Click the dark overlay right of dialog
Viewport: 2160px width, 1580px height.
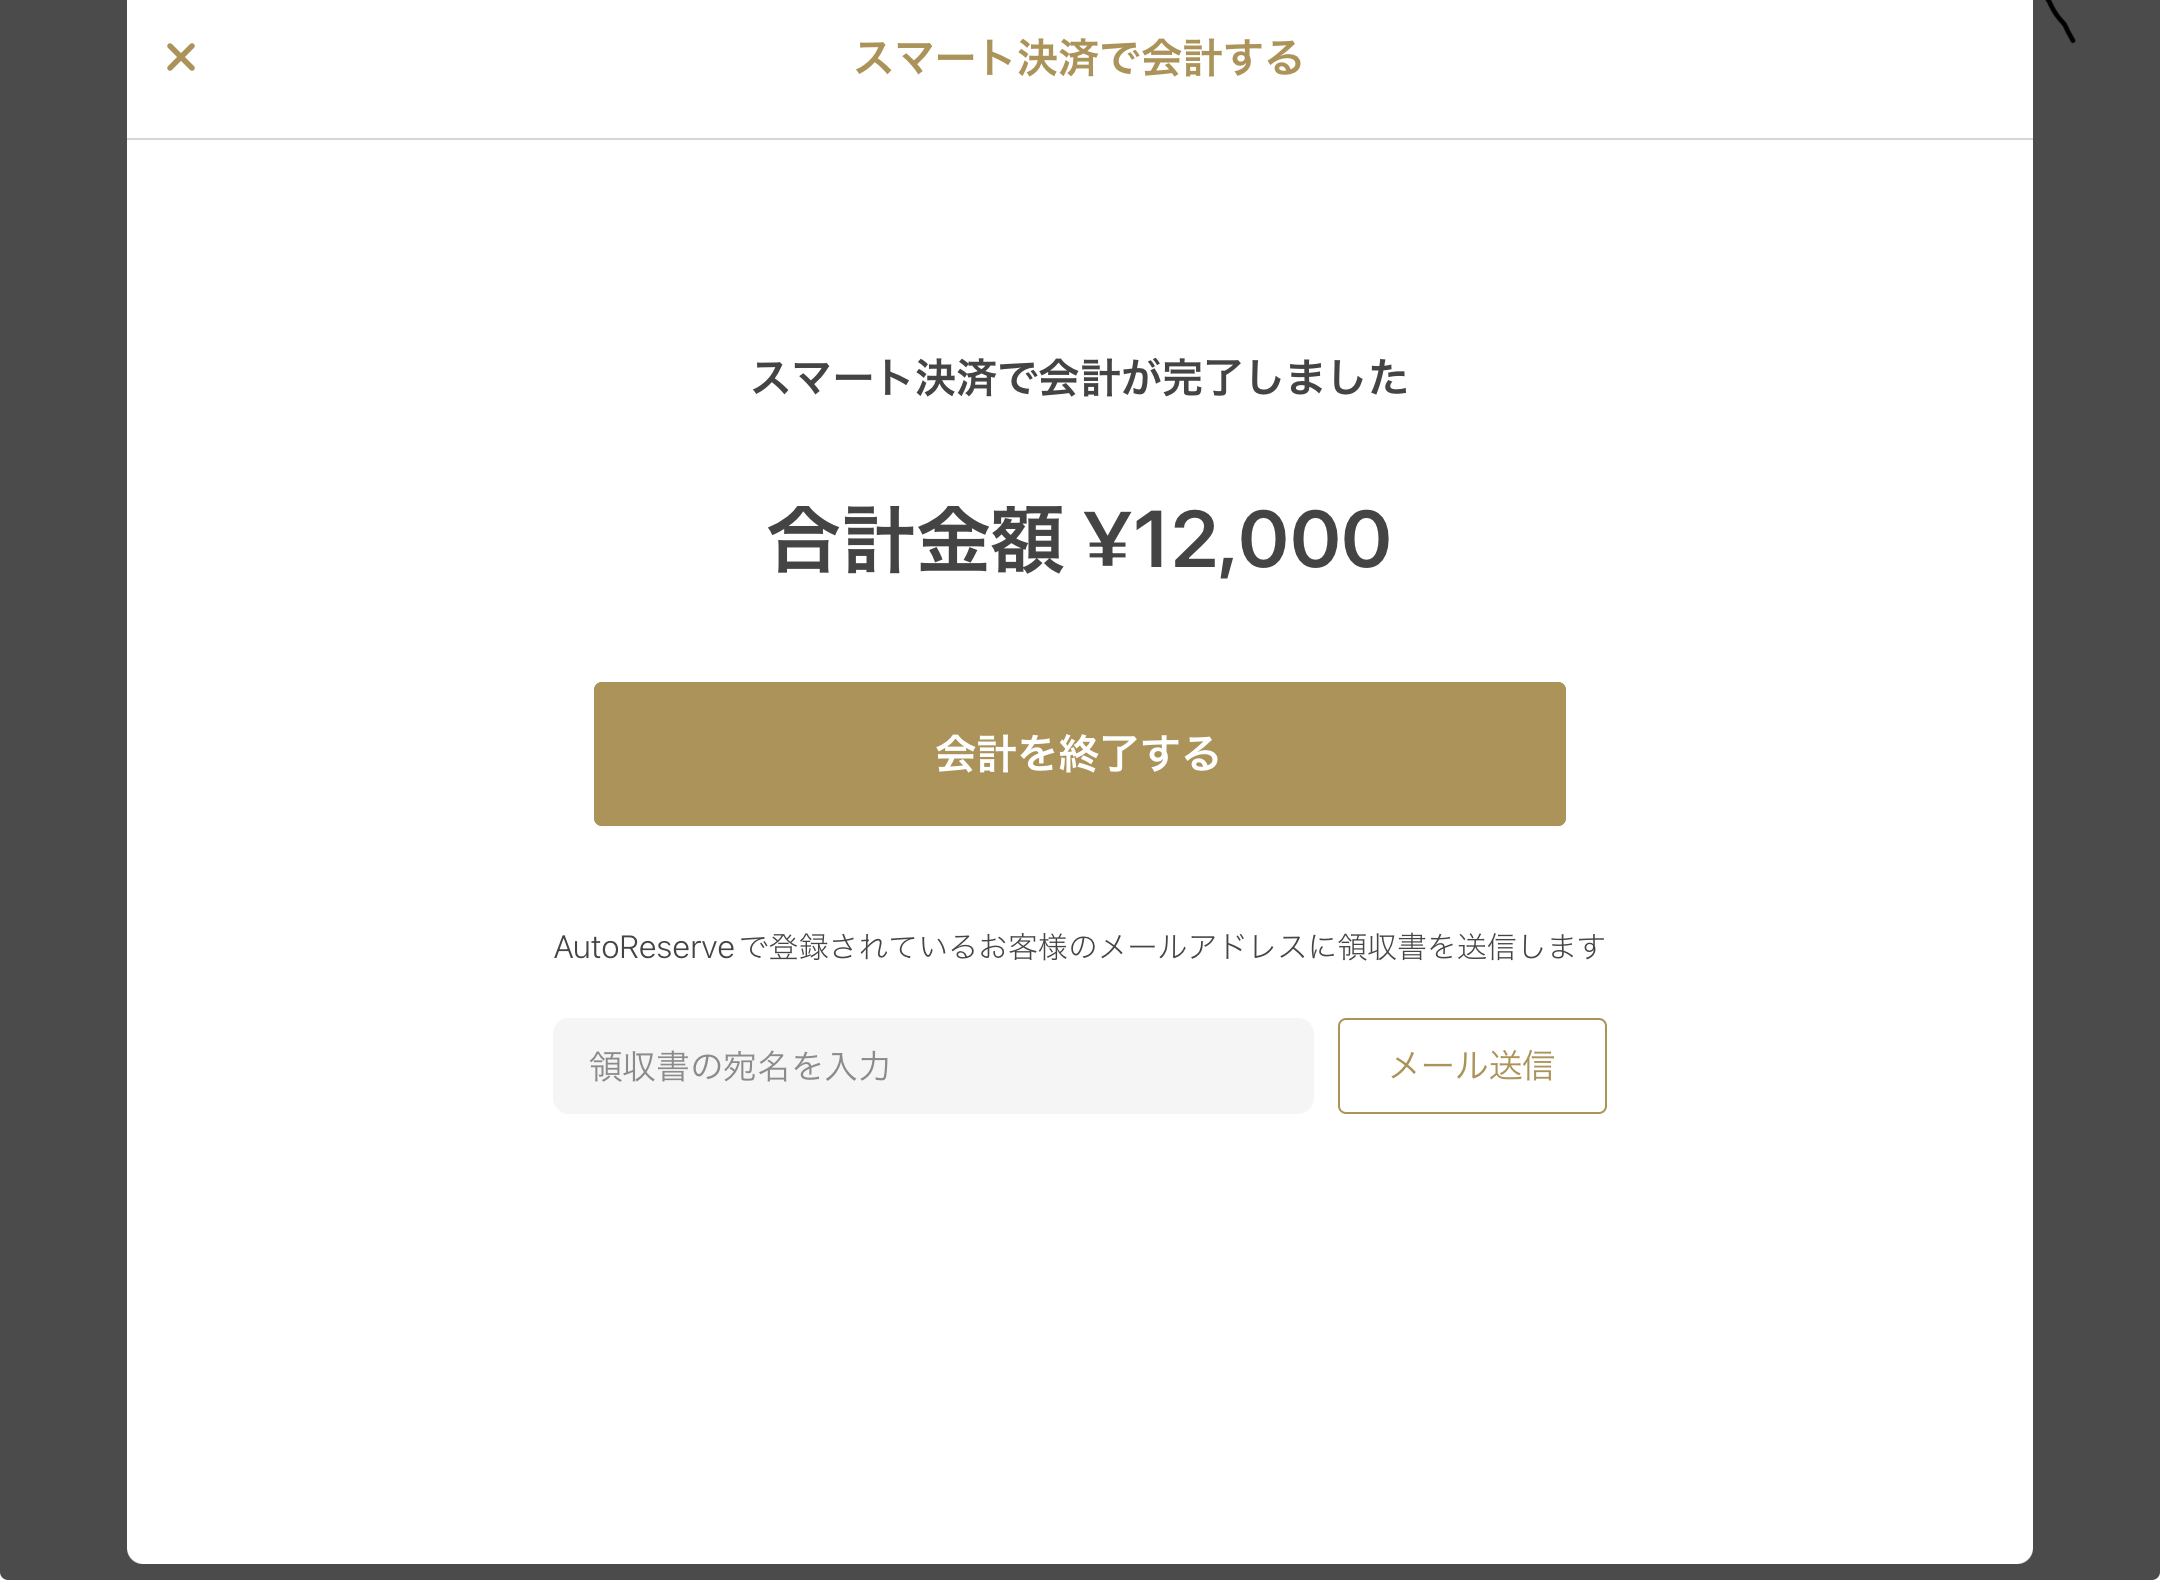click(x=2097, y=790)
